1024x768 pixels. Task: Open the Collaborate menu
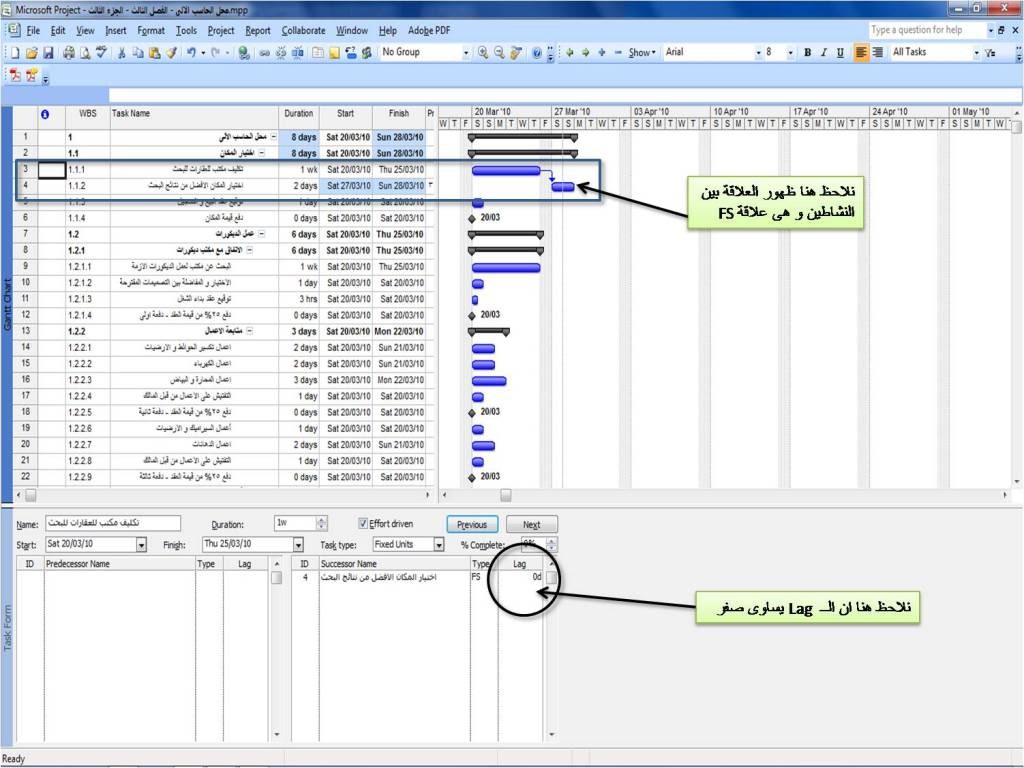pos(303,31)
